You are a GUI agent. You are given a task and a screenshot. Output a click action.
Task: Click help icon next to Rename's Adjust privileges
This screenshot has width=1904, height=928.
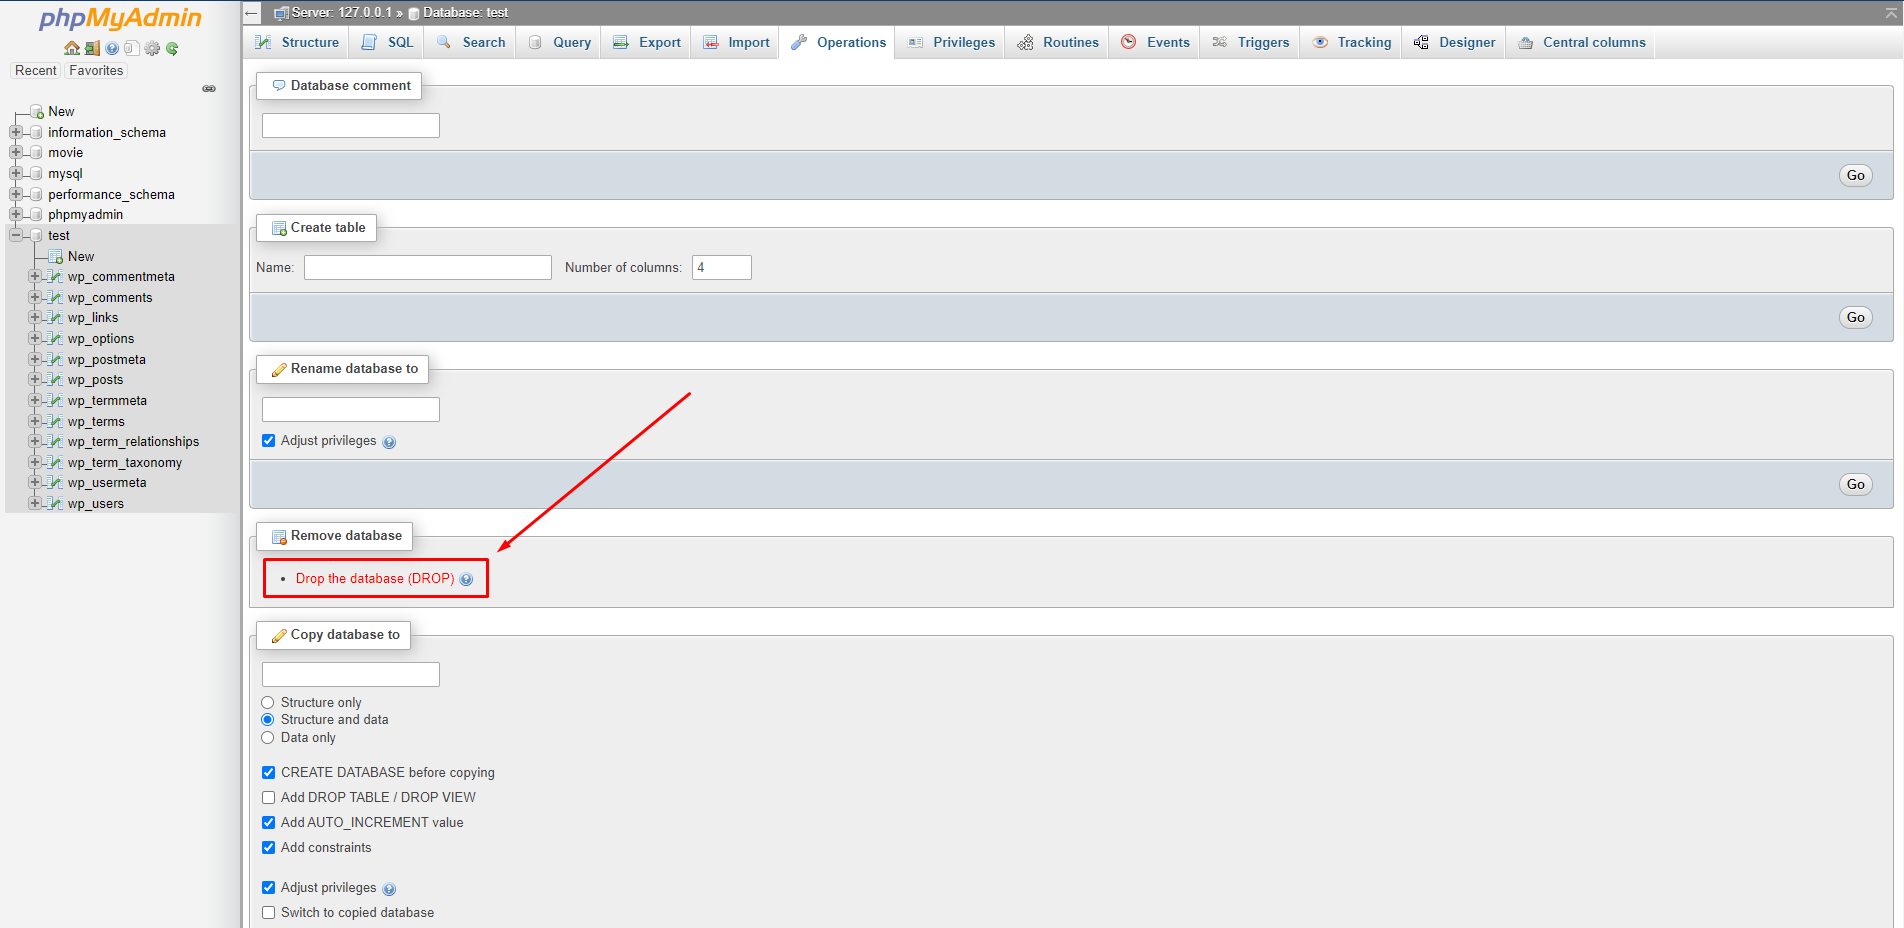point(389,442)
